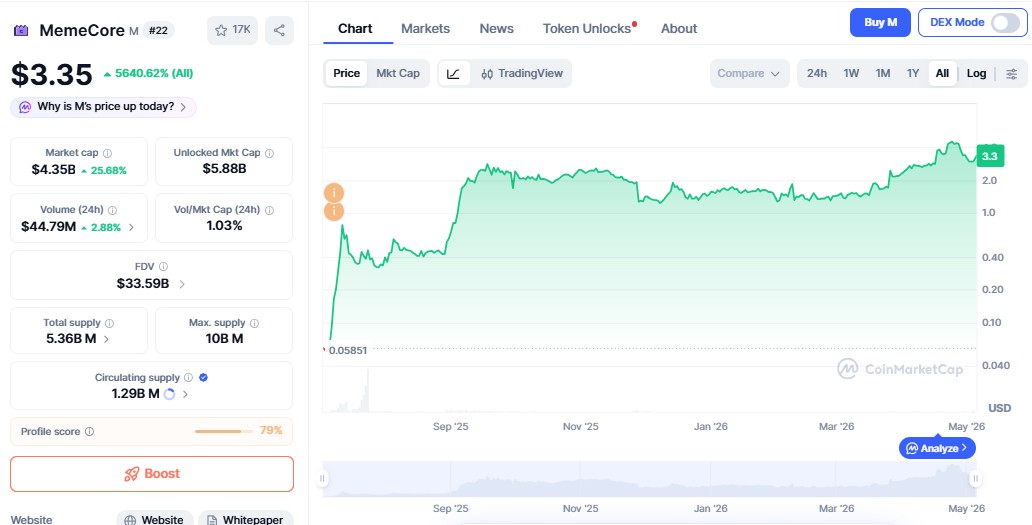Viewport: 1032px width, 525px height.
Task: Click the 3.3 current price label on chart
Action: pos(990,157)
